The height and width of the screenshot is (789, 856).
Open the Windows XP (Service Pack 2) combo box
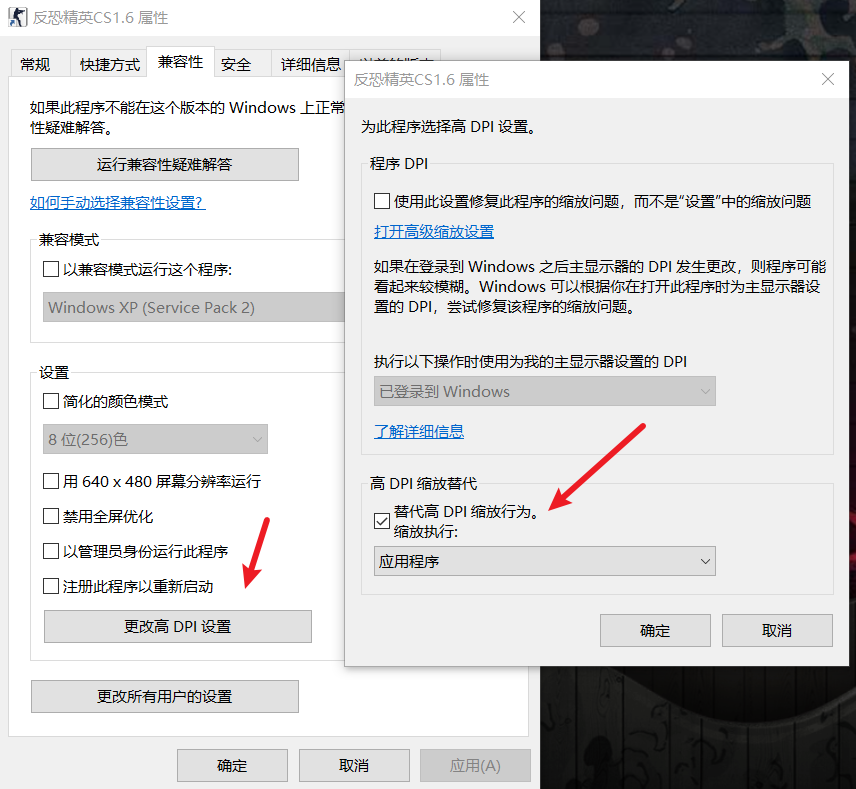click(194, 307)
